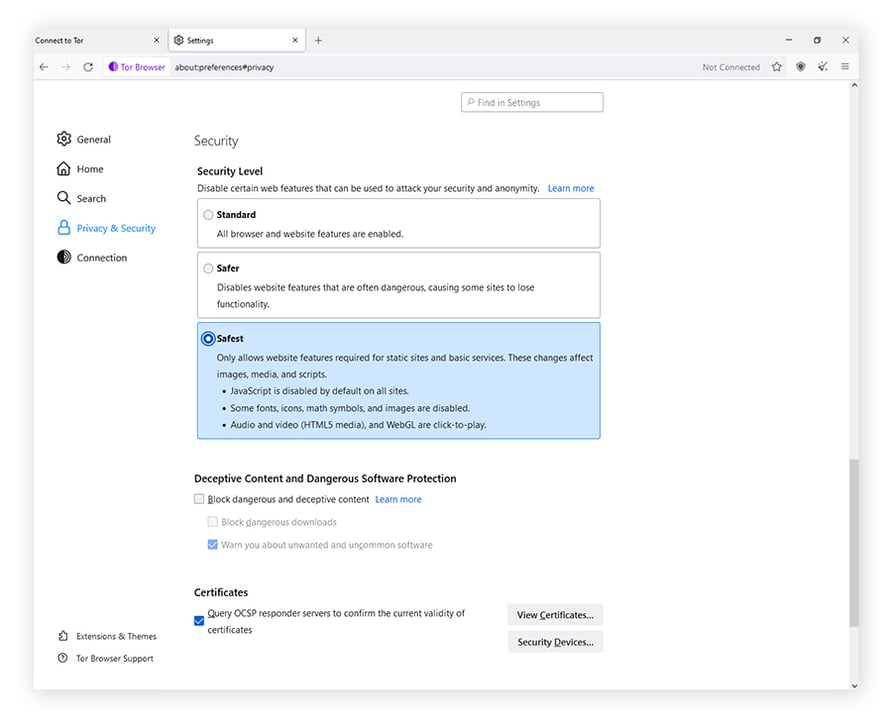Open the View Certificates dialog
Viewport: 892px width, 723px height.
[555, 614]
